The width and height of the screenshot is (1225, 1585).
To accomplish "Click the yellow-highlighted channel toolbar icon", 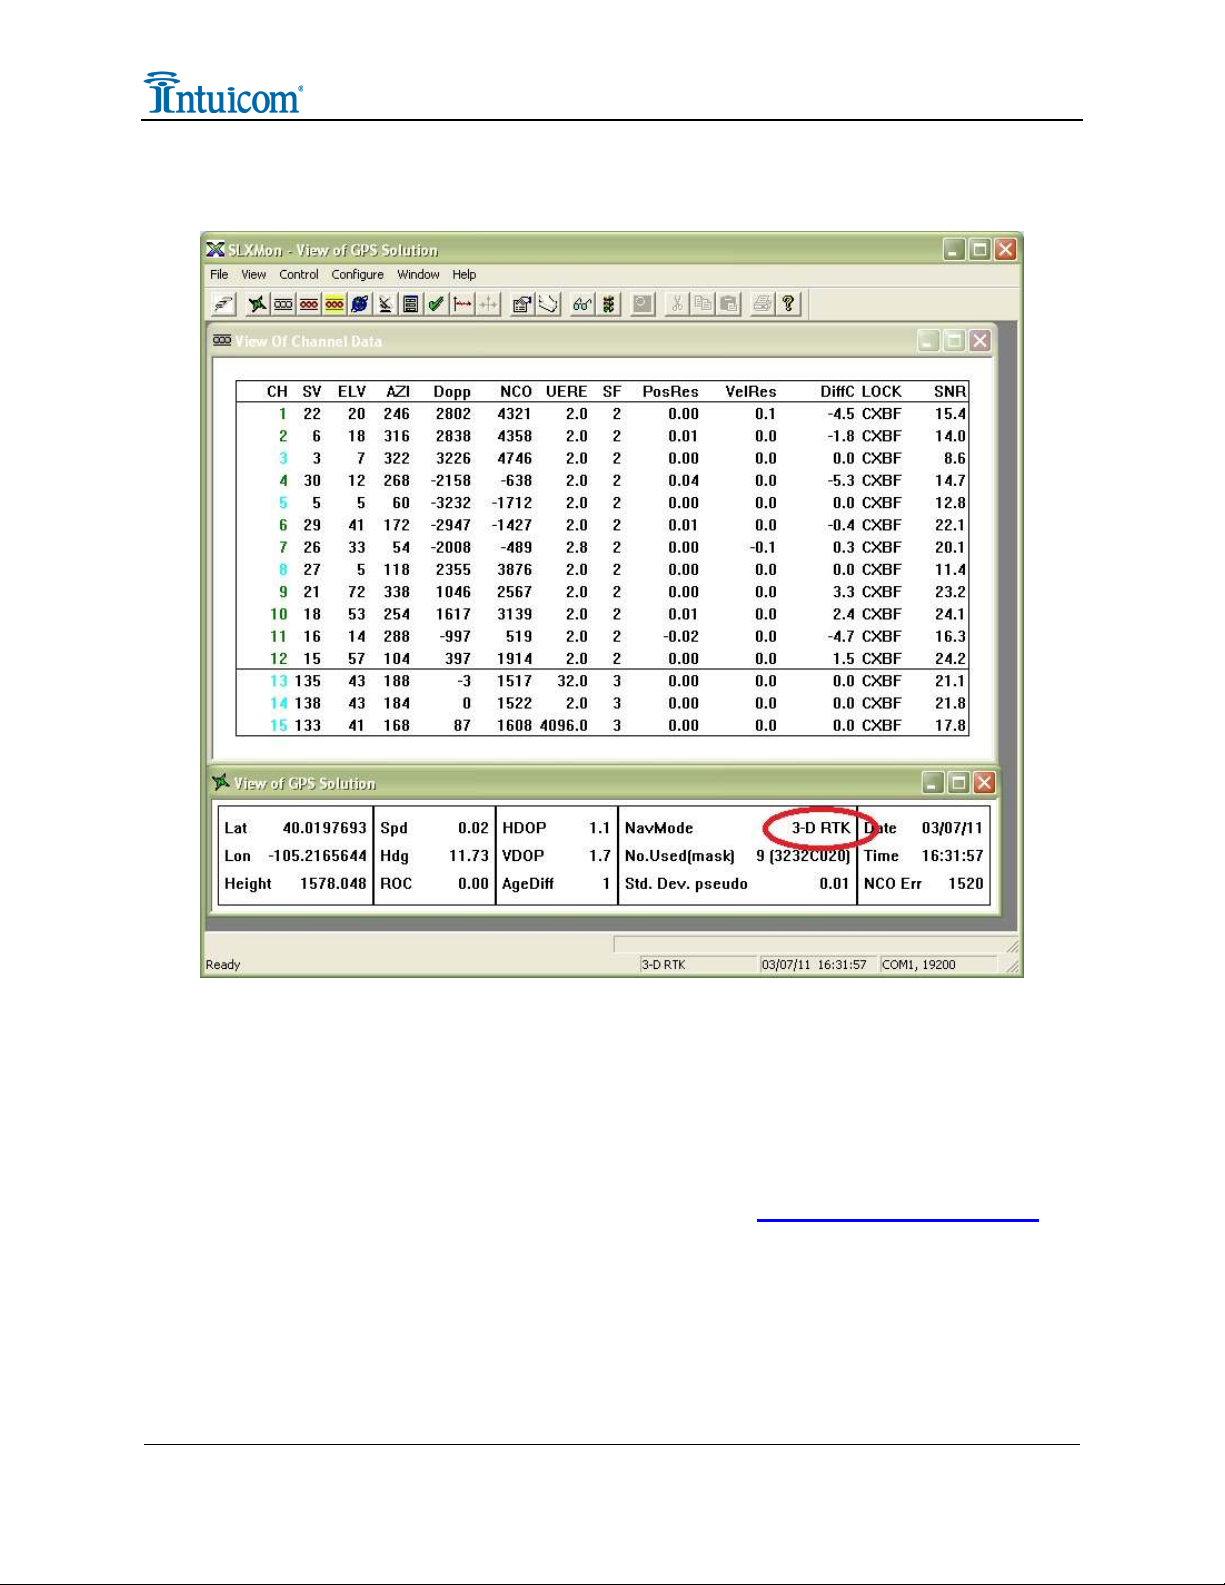I will (x=334, y=304).
